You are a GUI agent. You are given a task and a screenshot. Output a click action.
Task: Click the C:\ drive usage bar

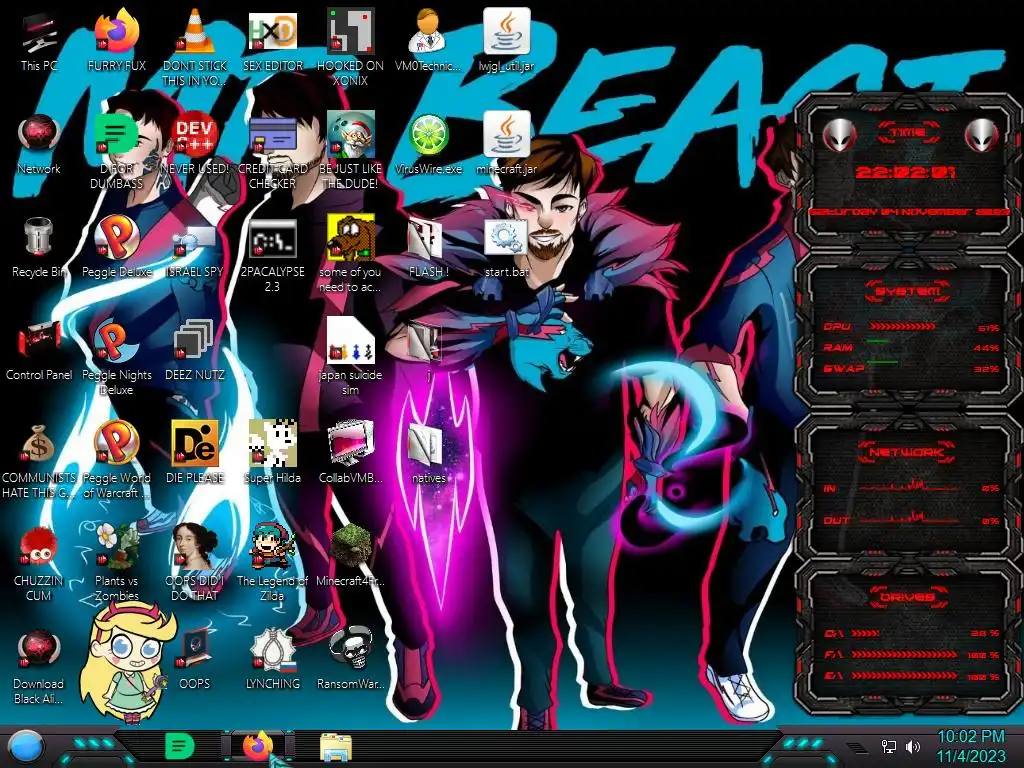865,633
